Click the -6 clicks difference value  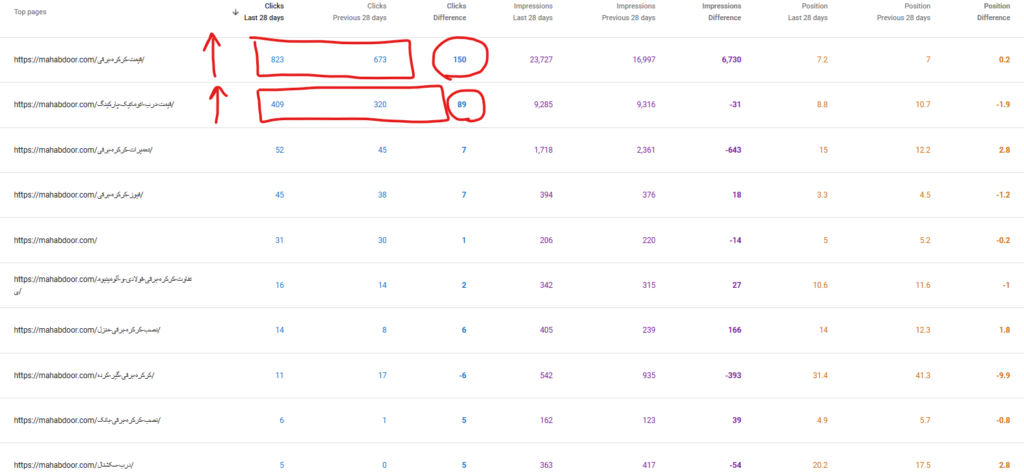click(462, 375)
